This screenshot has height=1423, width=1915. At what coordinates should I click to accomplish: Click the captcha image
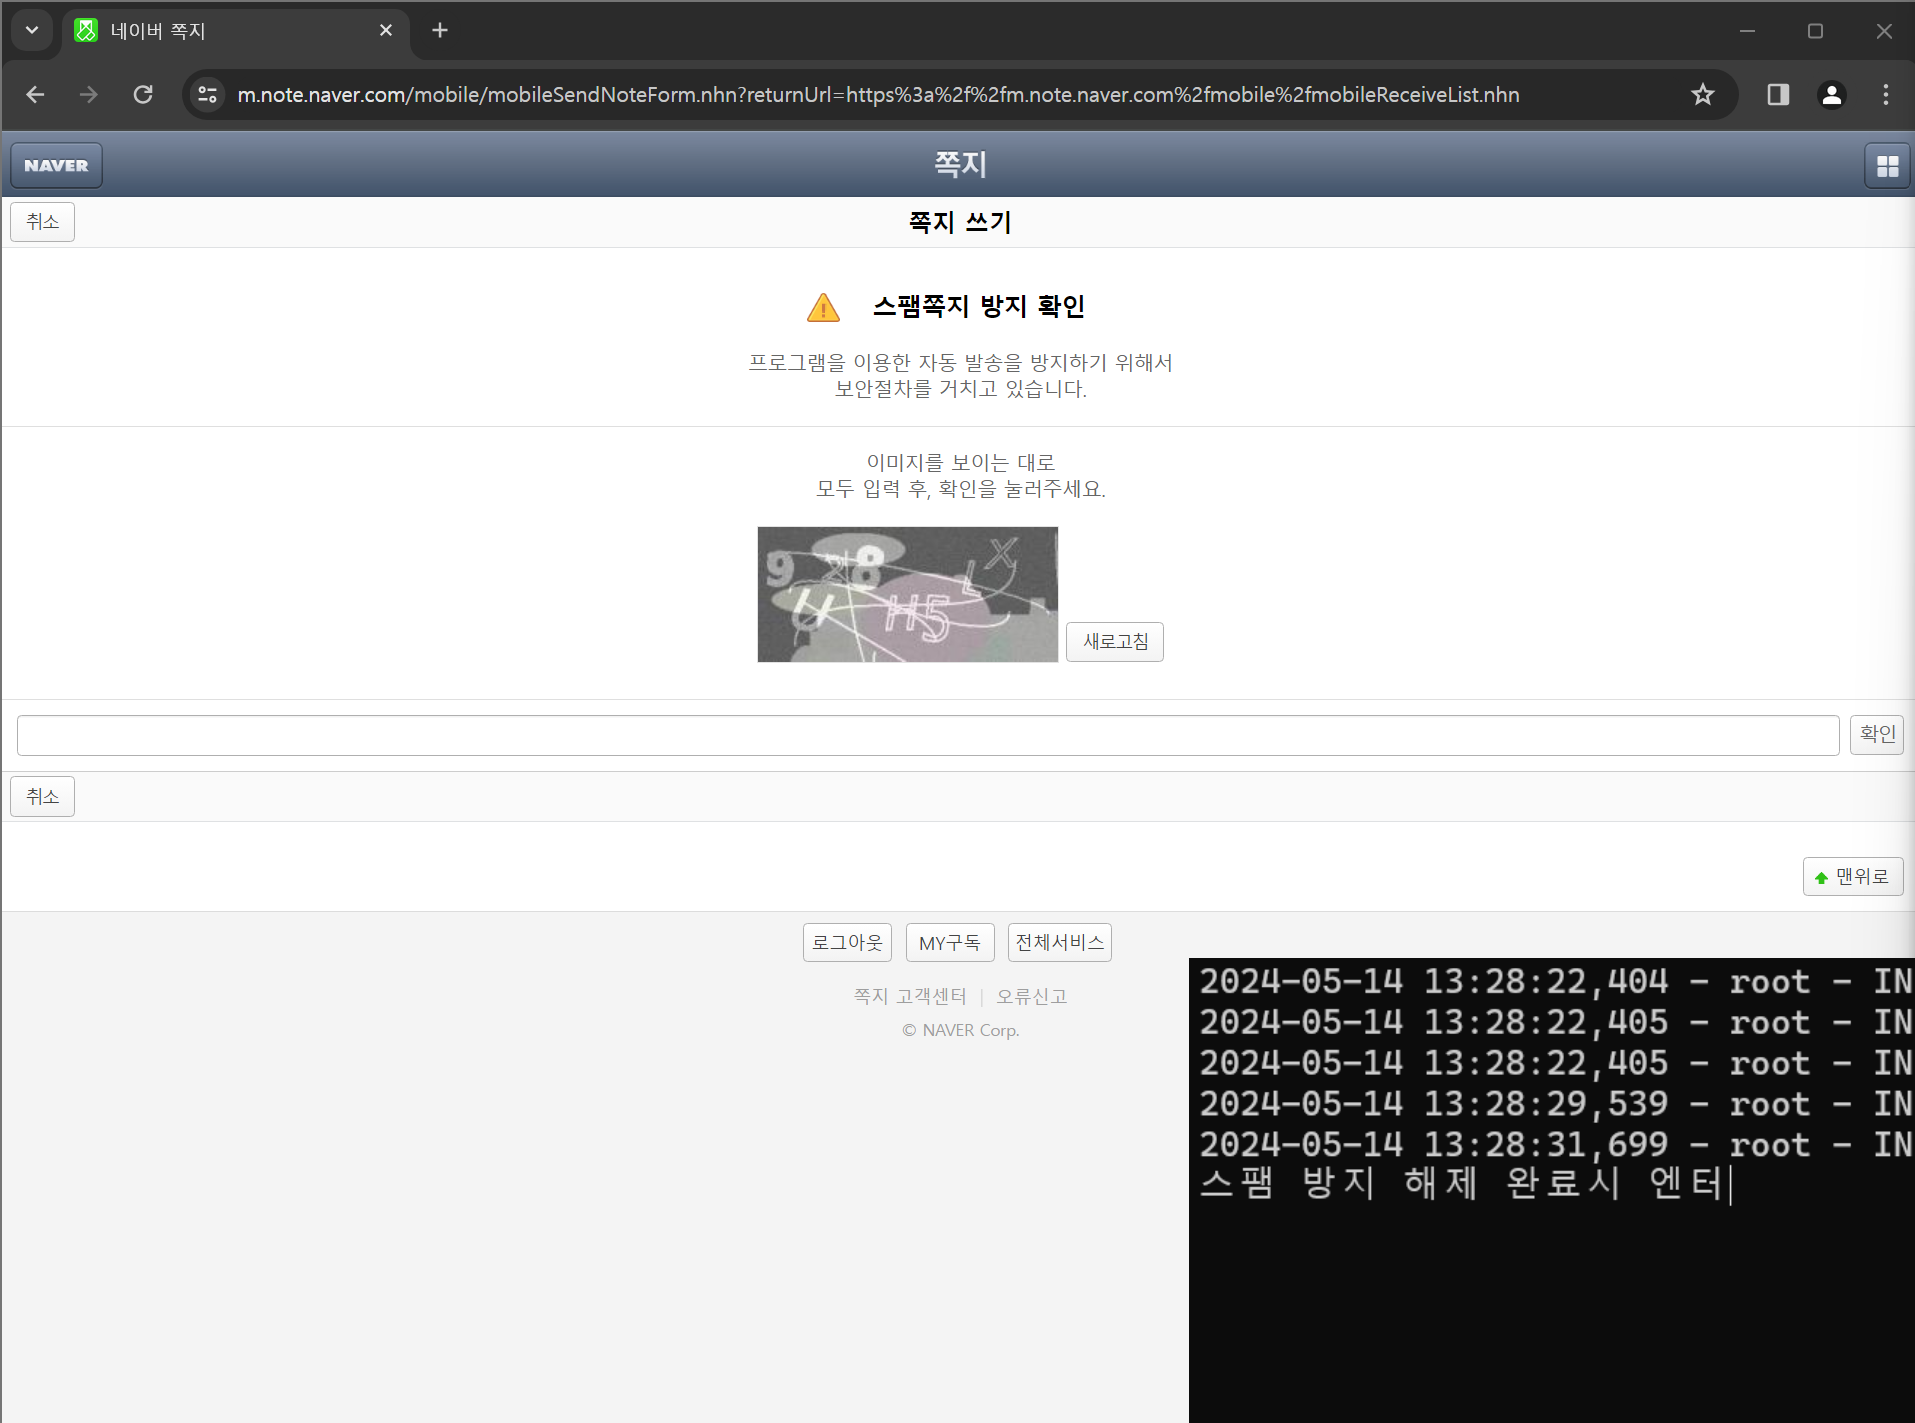point(907,594)
